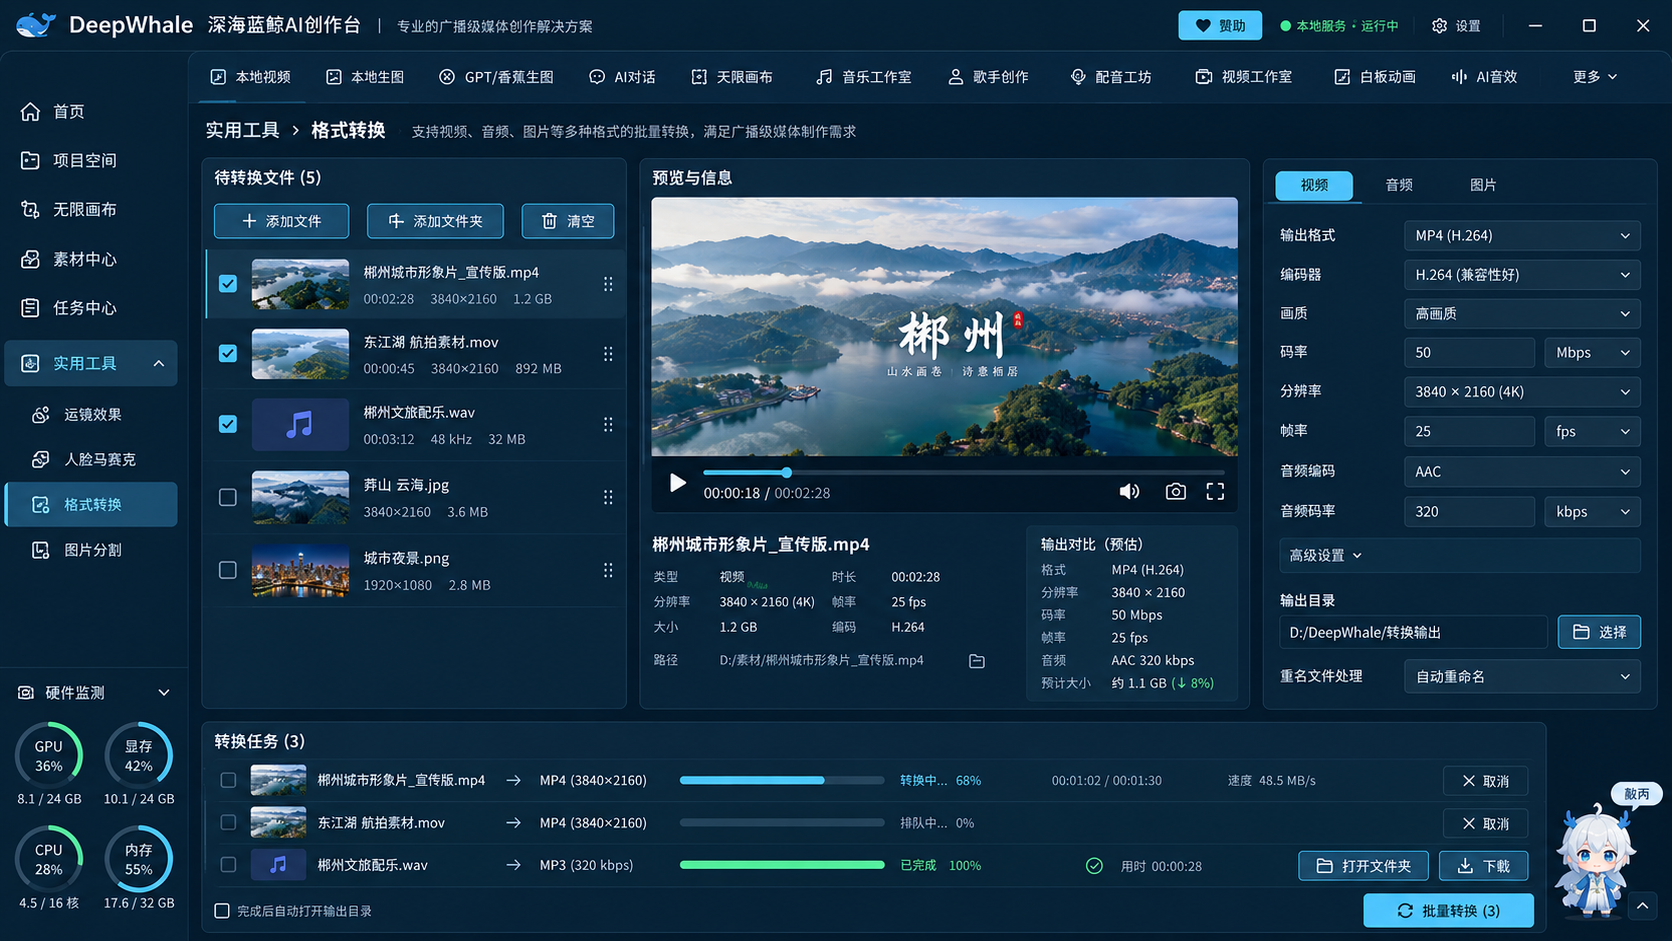Uncheck 郴州文旅配乐.wav in file list
Image resolution: width=1672 pixels, height=941 pixels.
tap(228, 424)
